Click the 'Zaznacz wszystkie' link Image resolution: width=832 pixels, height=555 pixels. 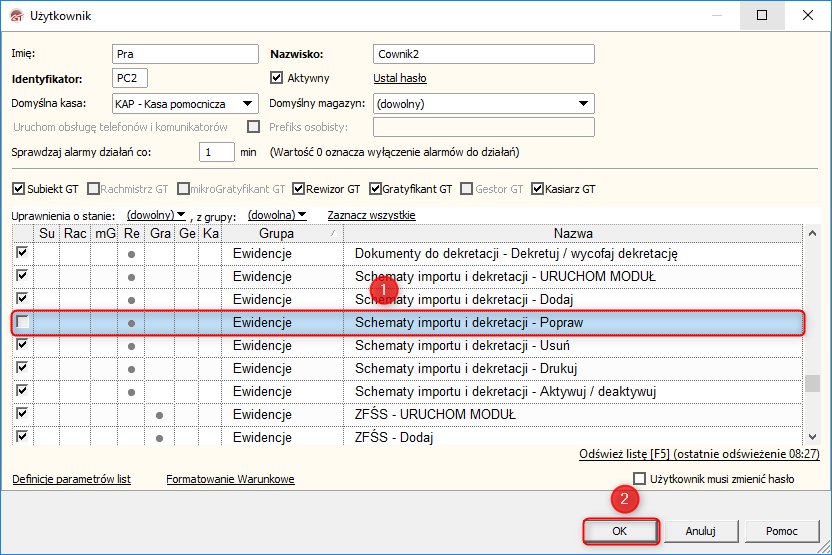371,215
